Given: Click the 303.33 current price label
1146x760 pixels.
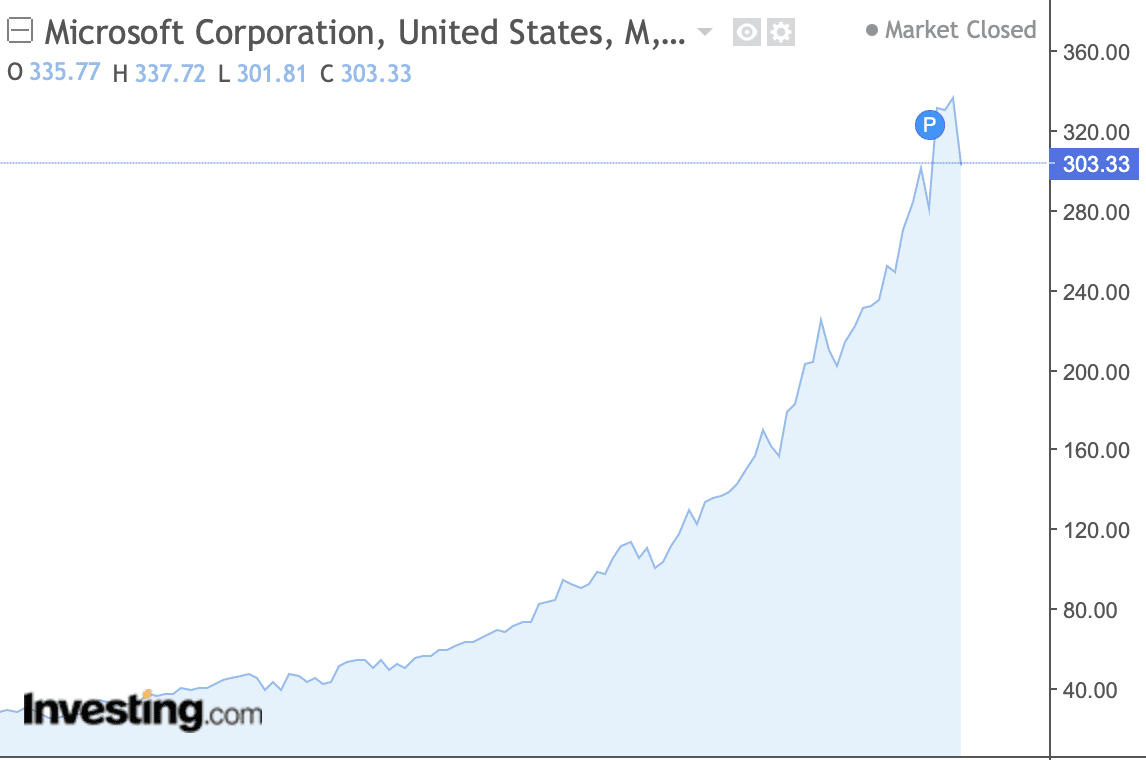Looking at the screenshot, I should pos(1094,164).
